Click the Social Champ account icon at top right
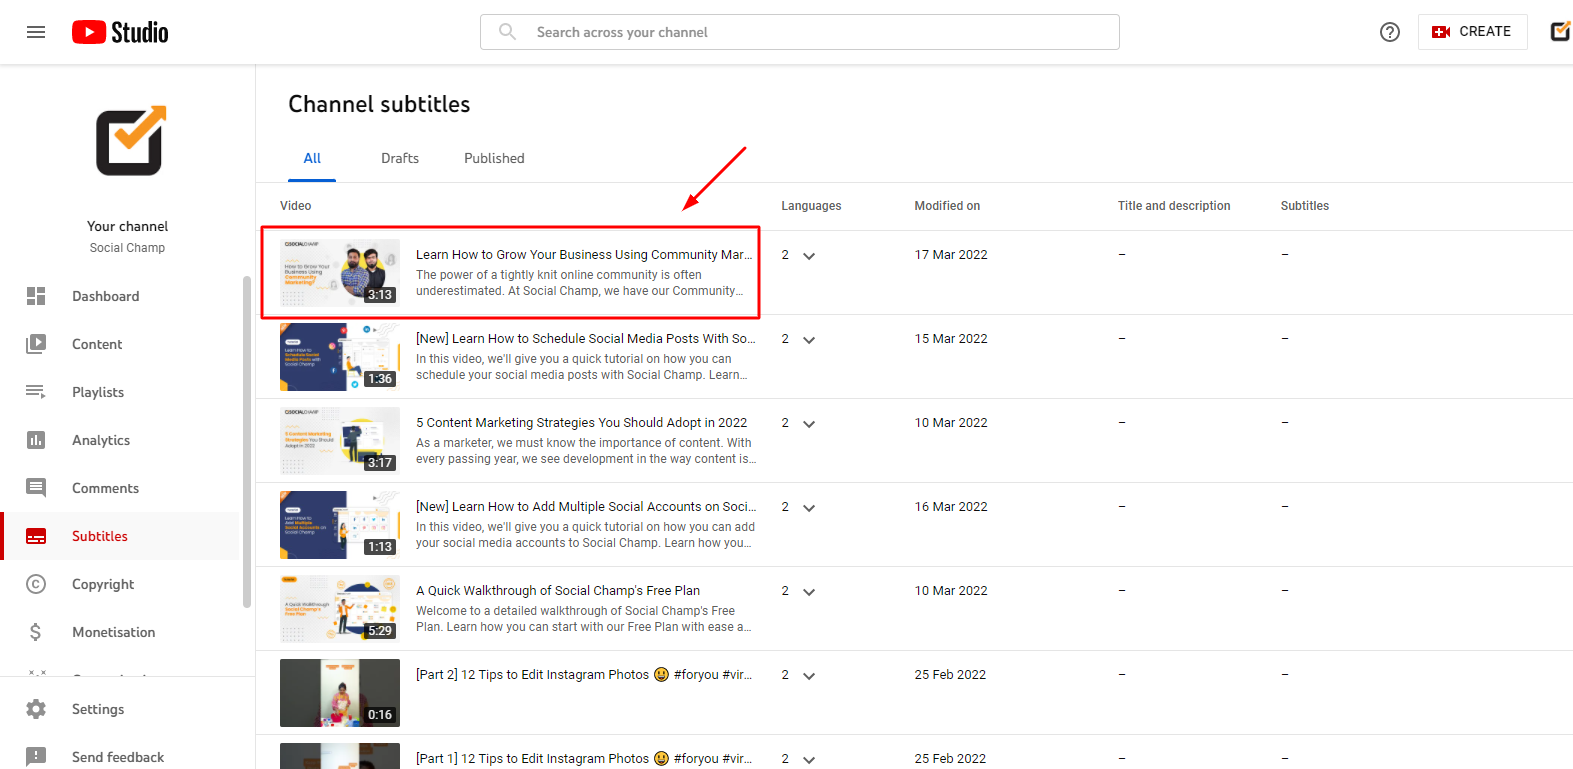Image resolution: width=1573 pixels, height=769 pixels. click(x=1561, y=32)
